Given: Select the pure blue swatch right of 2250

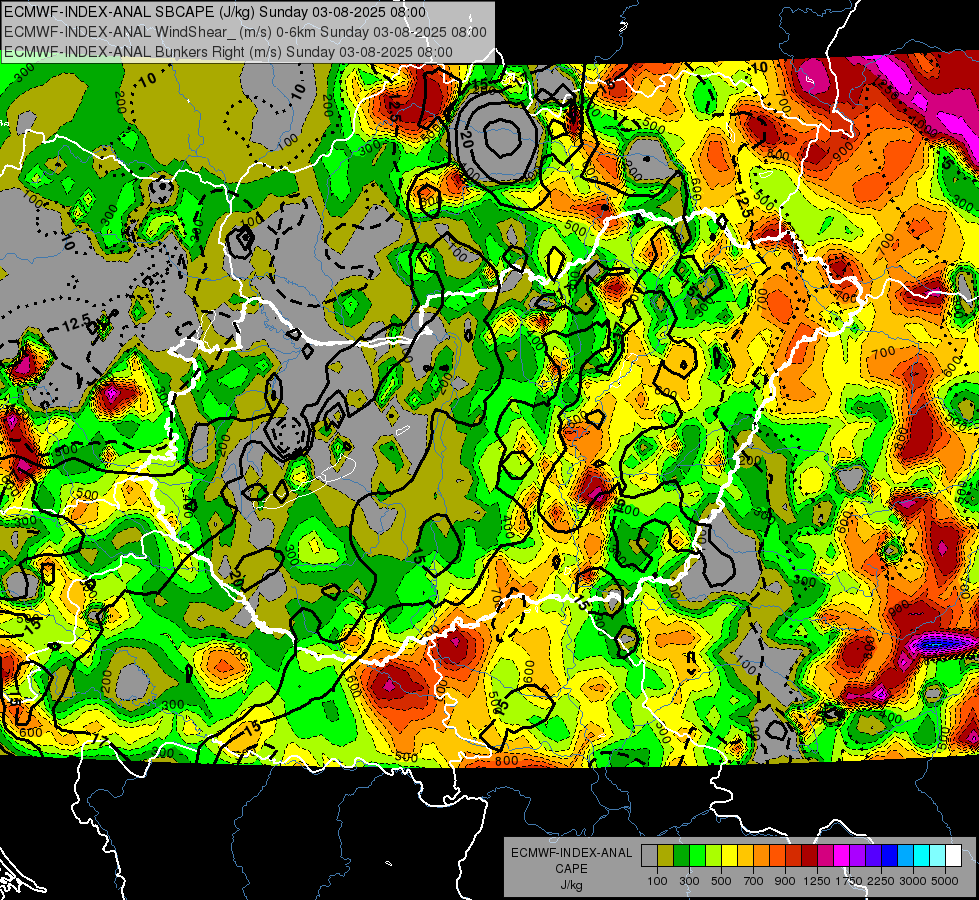Looking at the screenshot, I should pyautogui.click(x=890, y=856).
